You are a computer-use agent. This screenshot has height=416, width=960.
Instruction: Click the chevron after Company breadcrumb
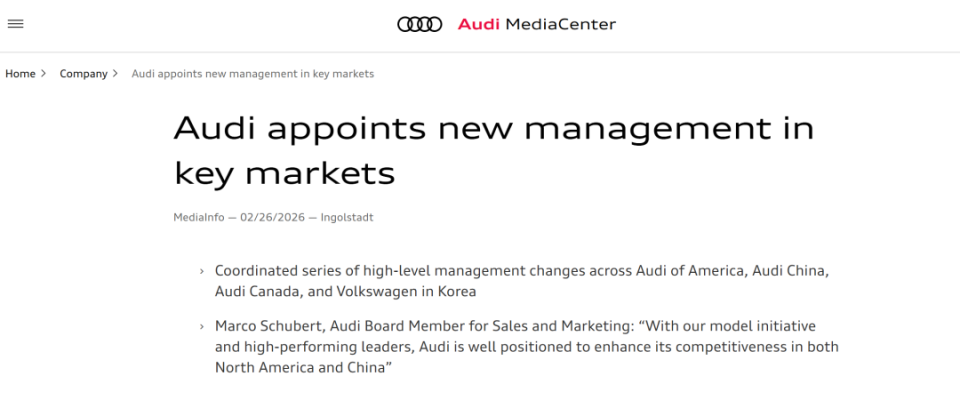tap(116, 74)
